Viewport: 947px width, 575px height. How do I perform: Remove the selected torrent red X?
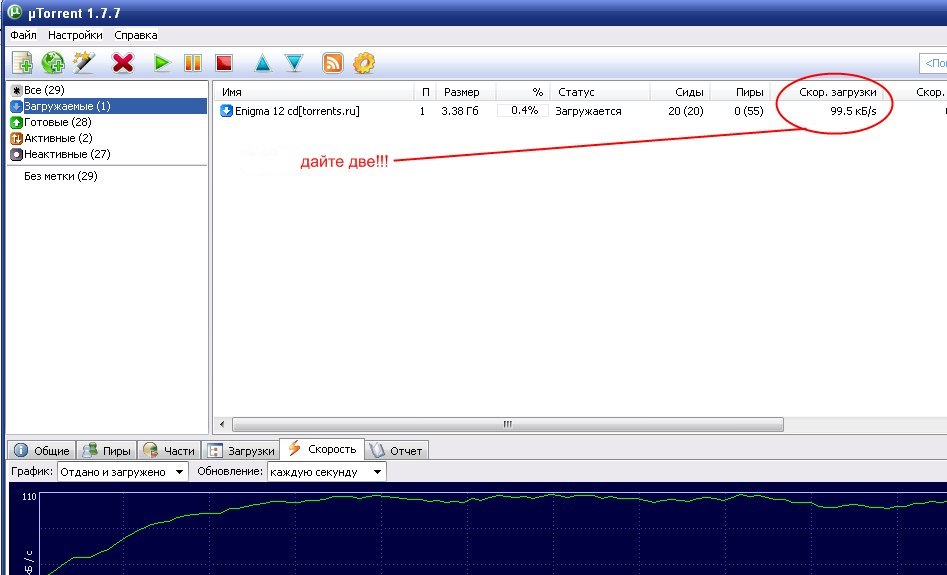click(123, 63)
